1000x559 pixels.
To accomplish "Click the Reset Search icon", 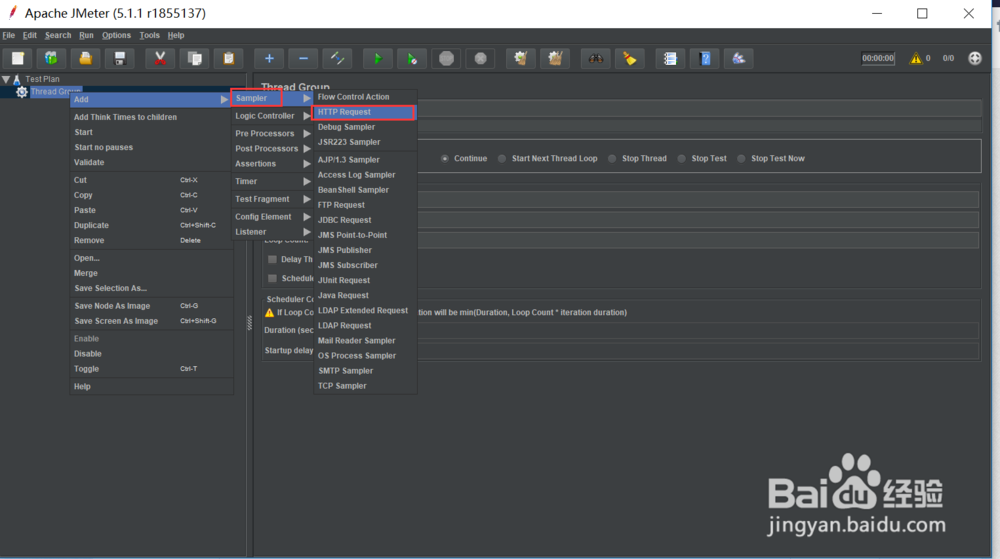I will [x=630, y=59].
